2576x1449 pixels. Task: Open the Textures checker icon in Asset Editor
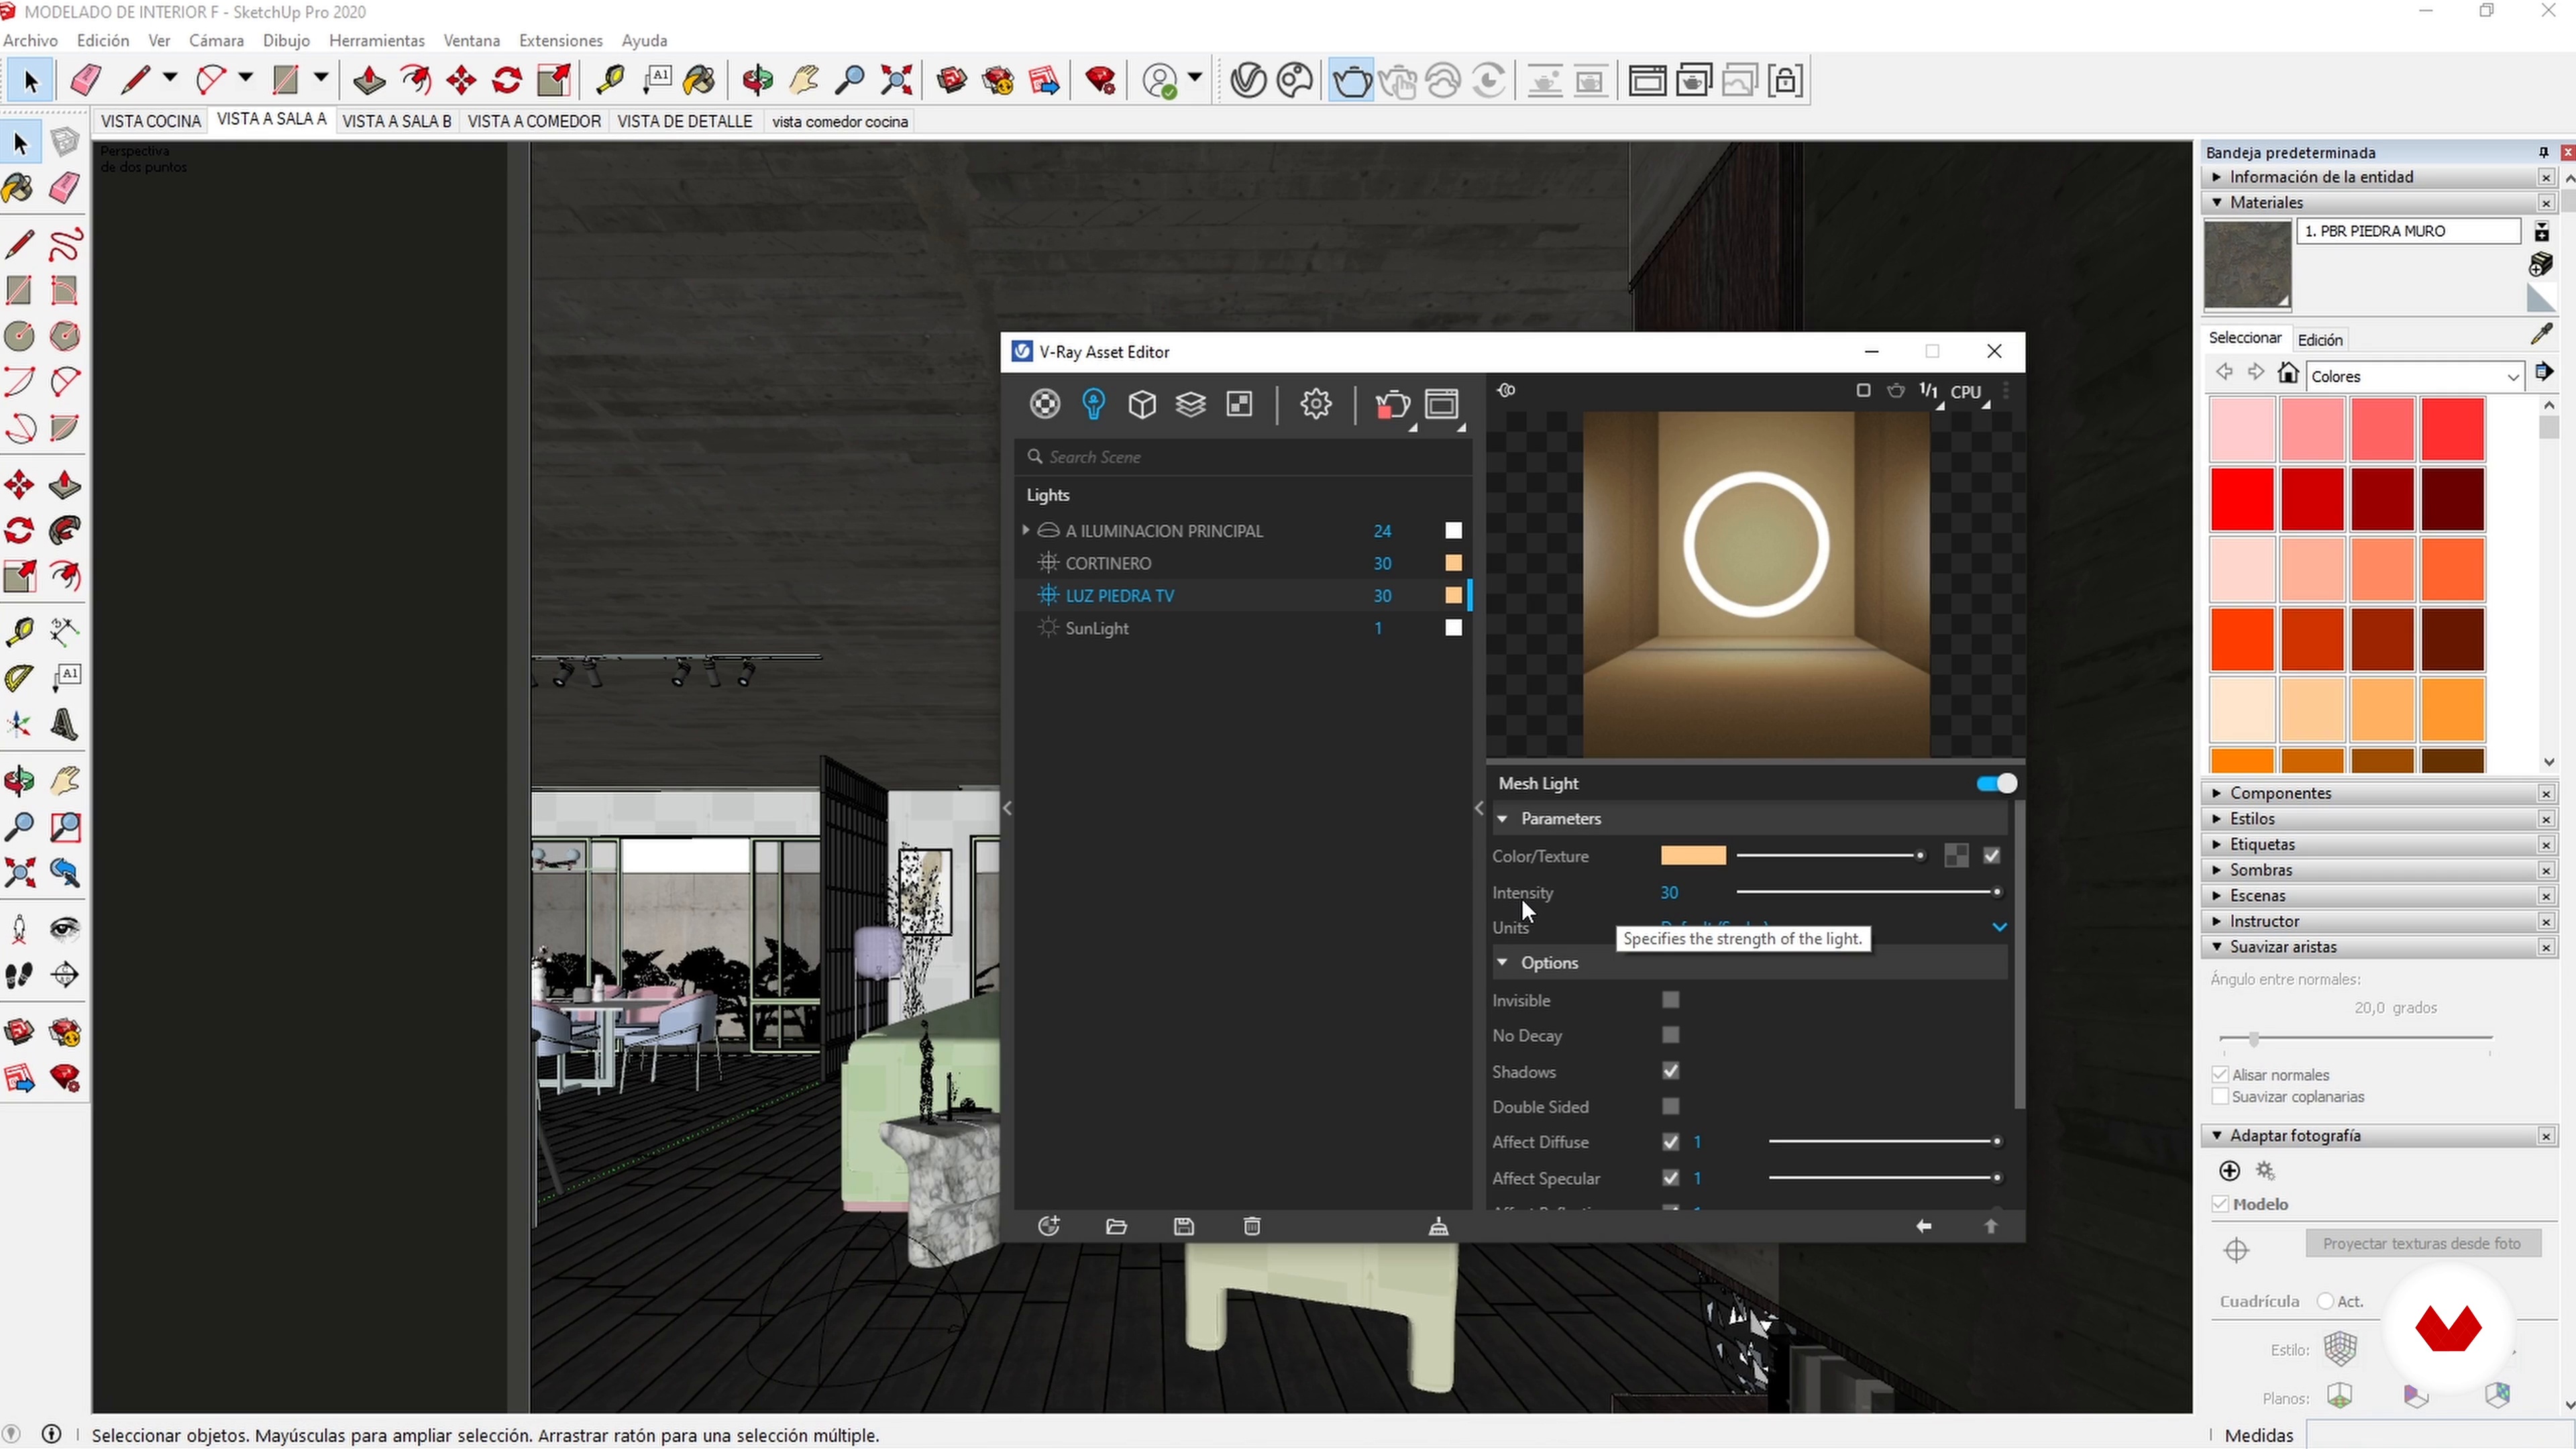pos(1239,404)
